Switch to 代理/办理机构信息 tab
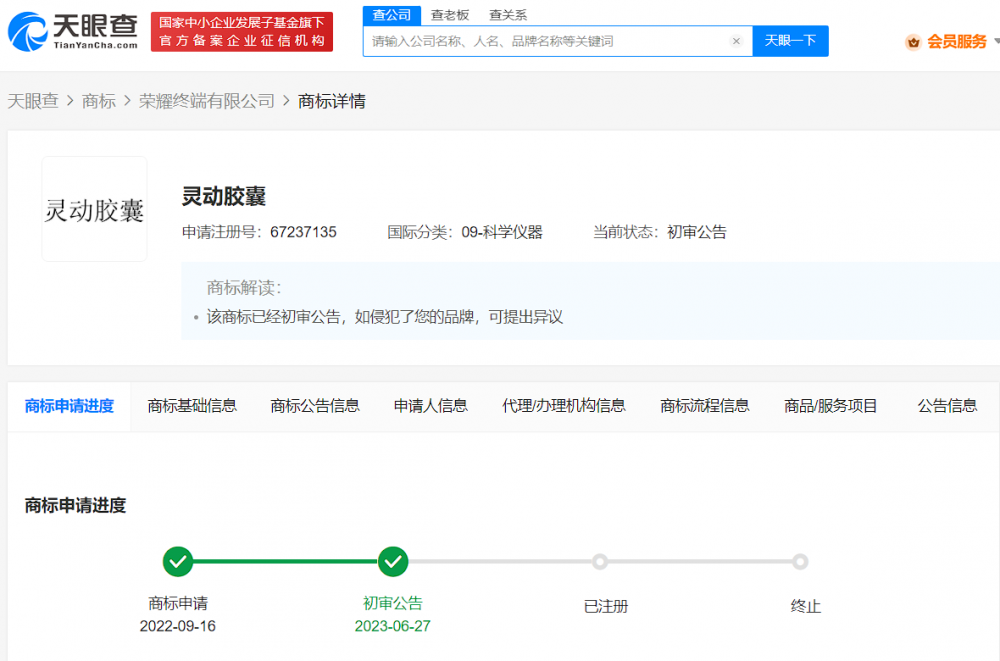The height and width of the screenshot is (661, 1000). coord(564,406)
